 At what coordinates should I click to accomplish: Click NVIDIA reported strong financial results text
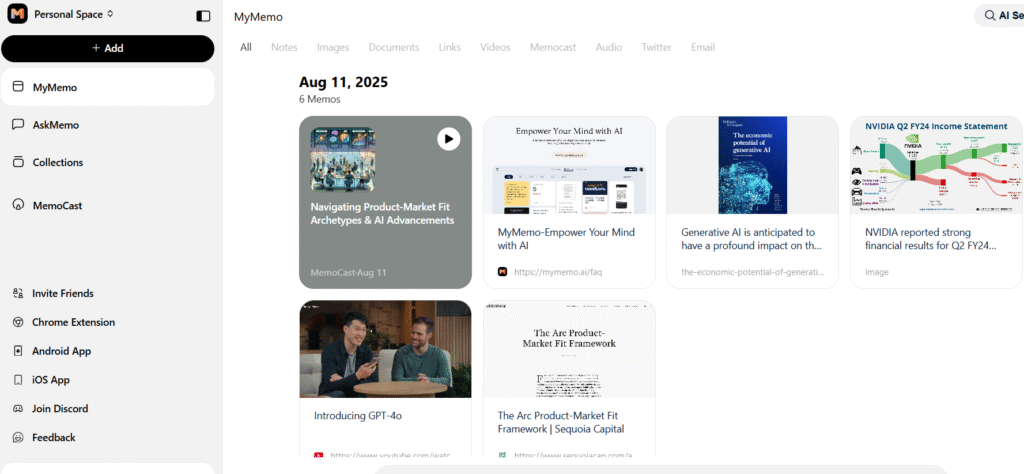tap(931, 239)
